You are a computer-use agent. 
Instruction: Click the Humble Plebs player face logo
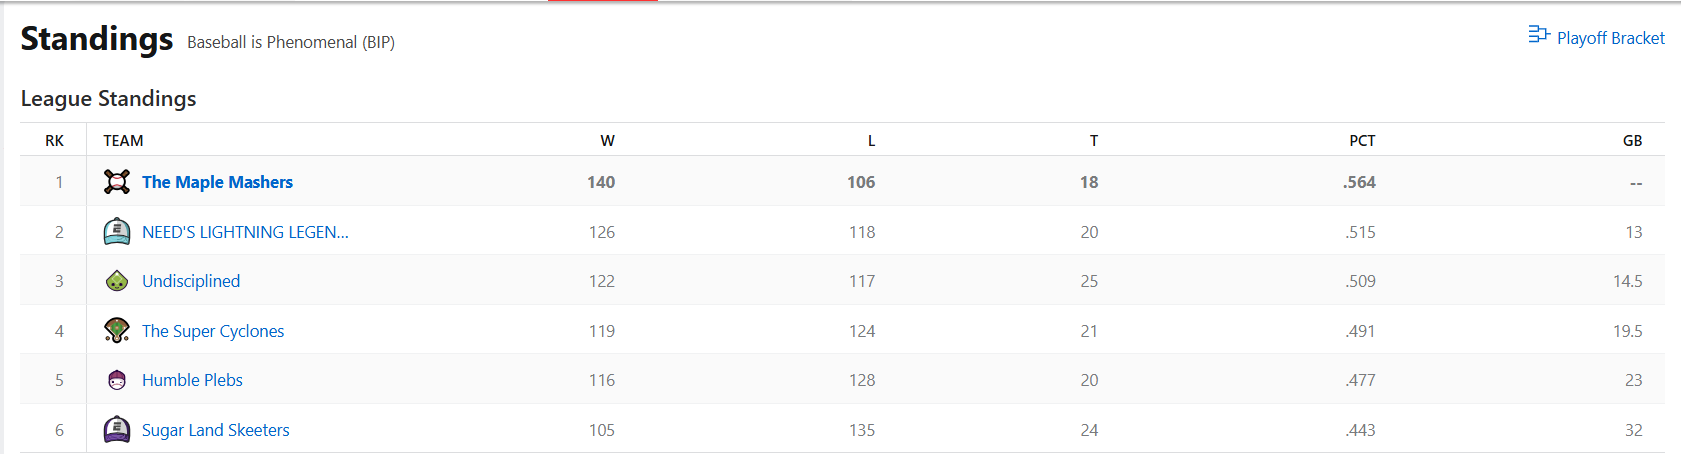[x=117, y=380]
